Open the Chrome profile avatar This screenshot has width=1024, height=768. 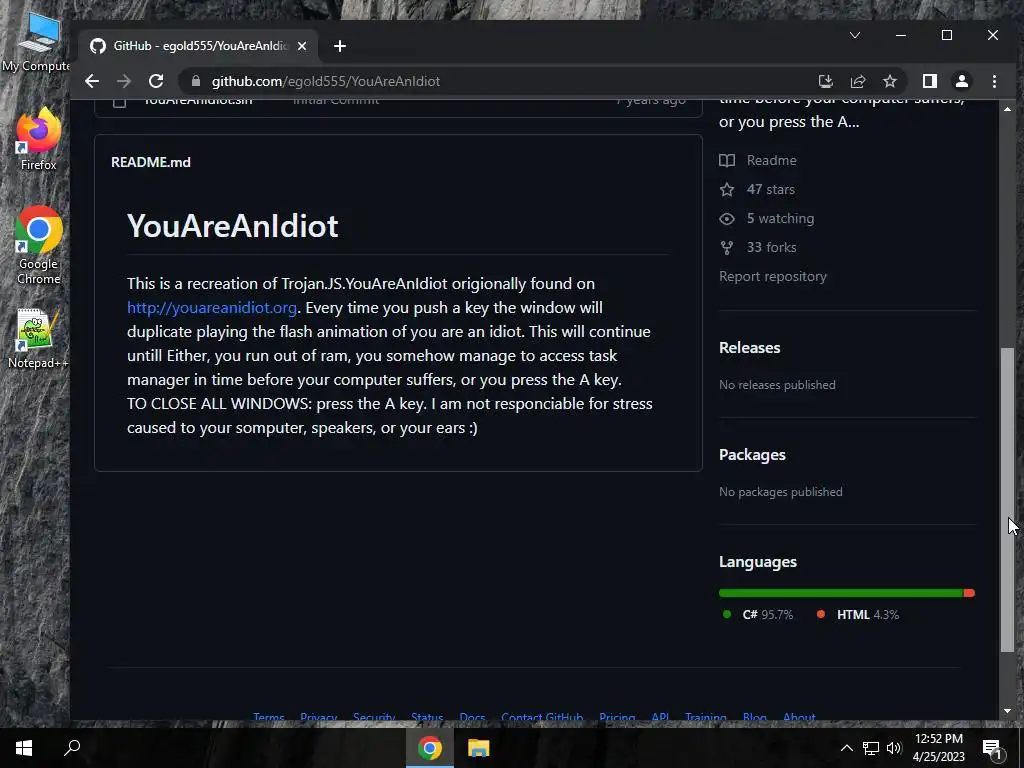coord(962,81)
